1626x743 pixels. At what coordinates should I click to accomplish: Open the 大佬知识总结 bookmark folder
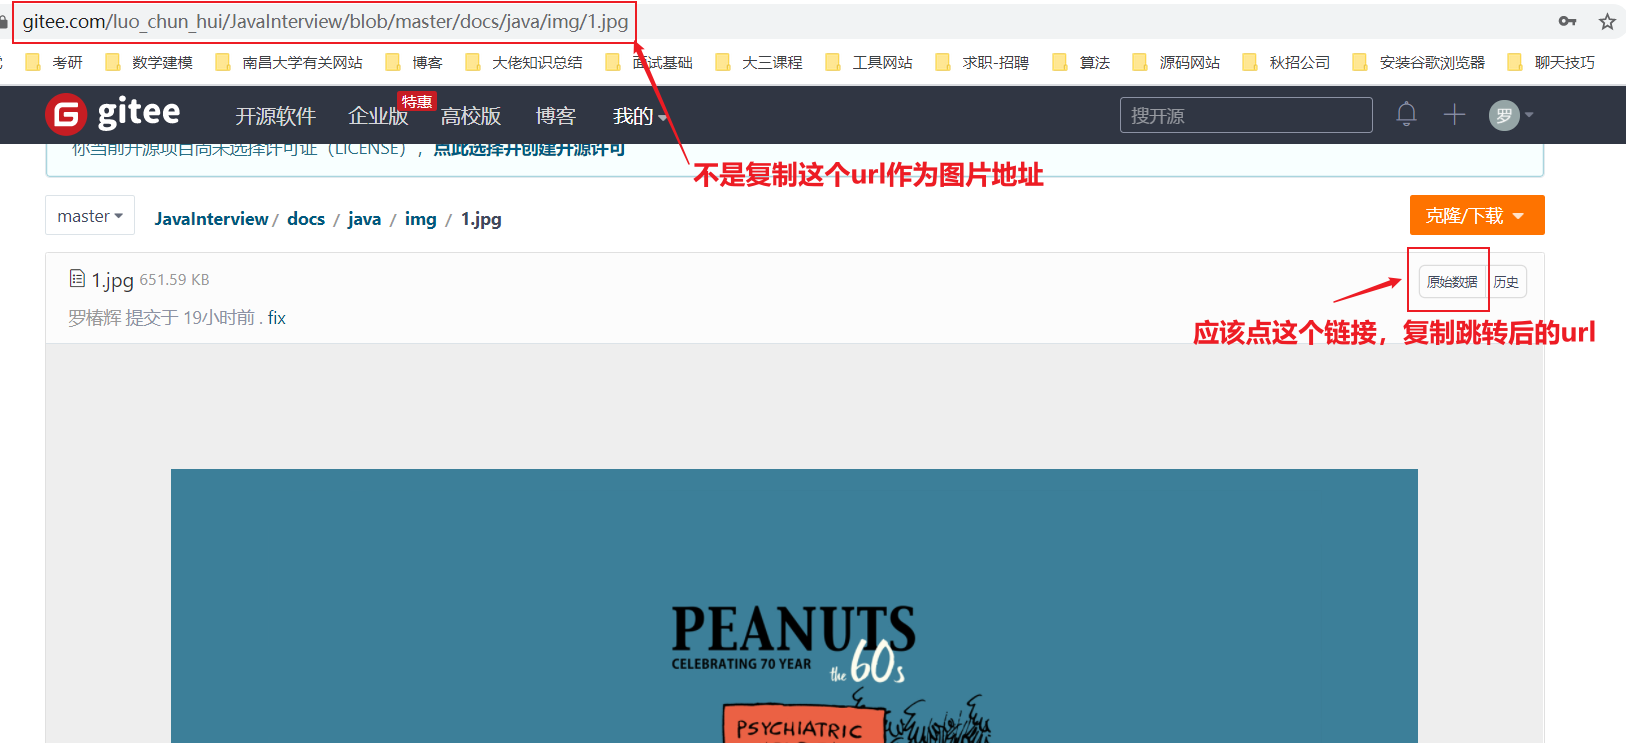pyautogui.click(x=524, y=62)
